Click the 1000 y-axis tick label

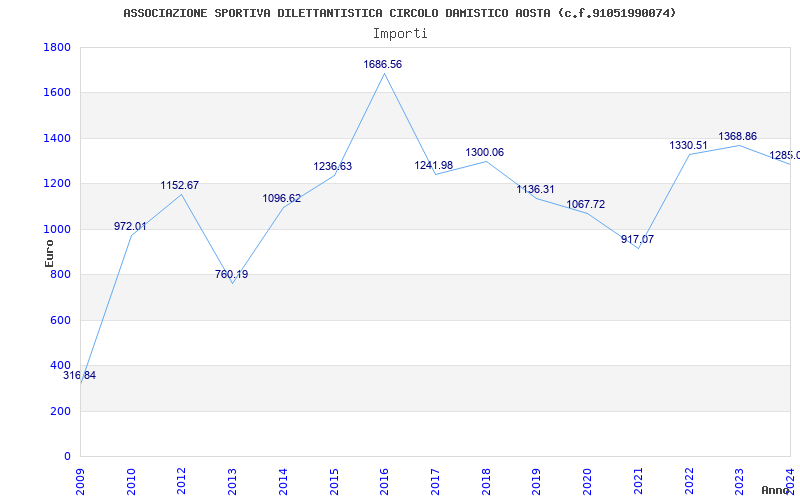pos(57,230)
